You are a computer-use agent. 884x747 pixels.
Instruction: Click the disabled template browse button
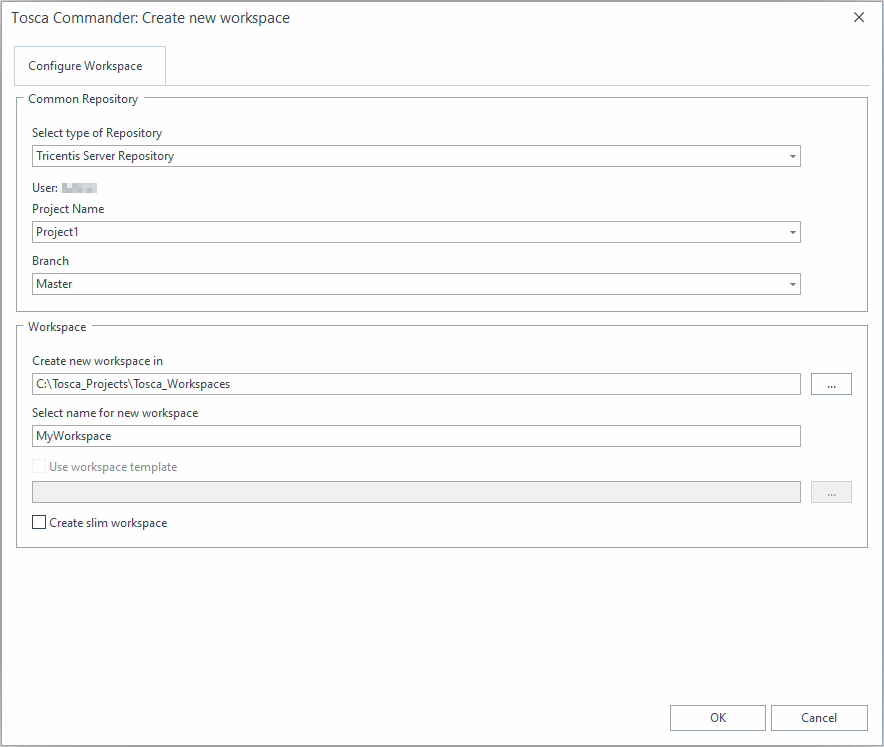pos(831,492)
